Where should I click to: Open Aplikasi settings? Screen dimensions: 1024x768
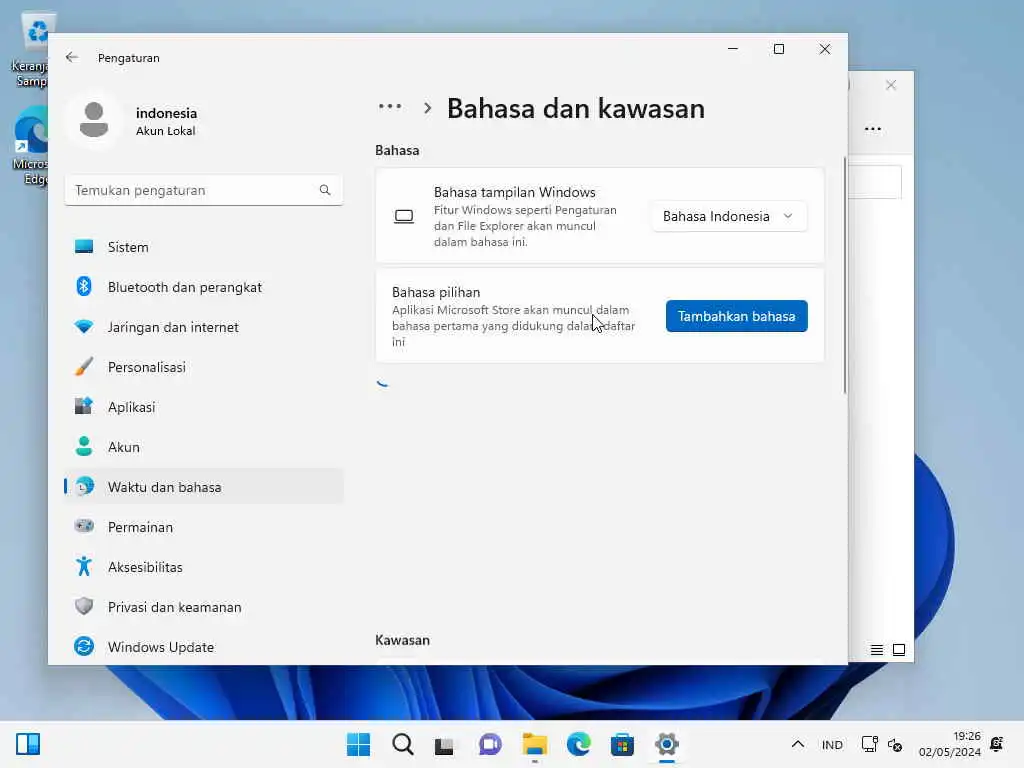(204, 407)
